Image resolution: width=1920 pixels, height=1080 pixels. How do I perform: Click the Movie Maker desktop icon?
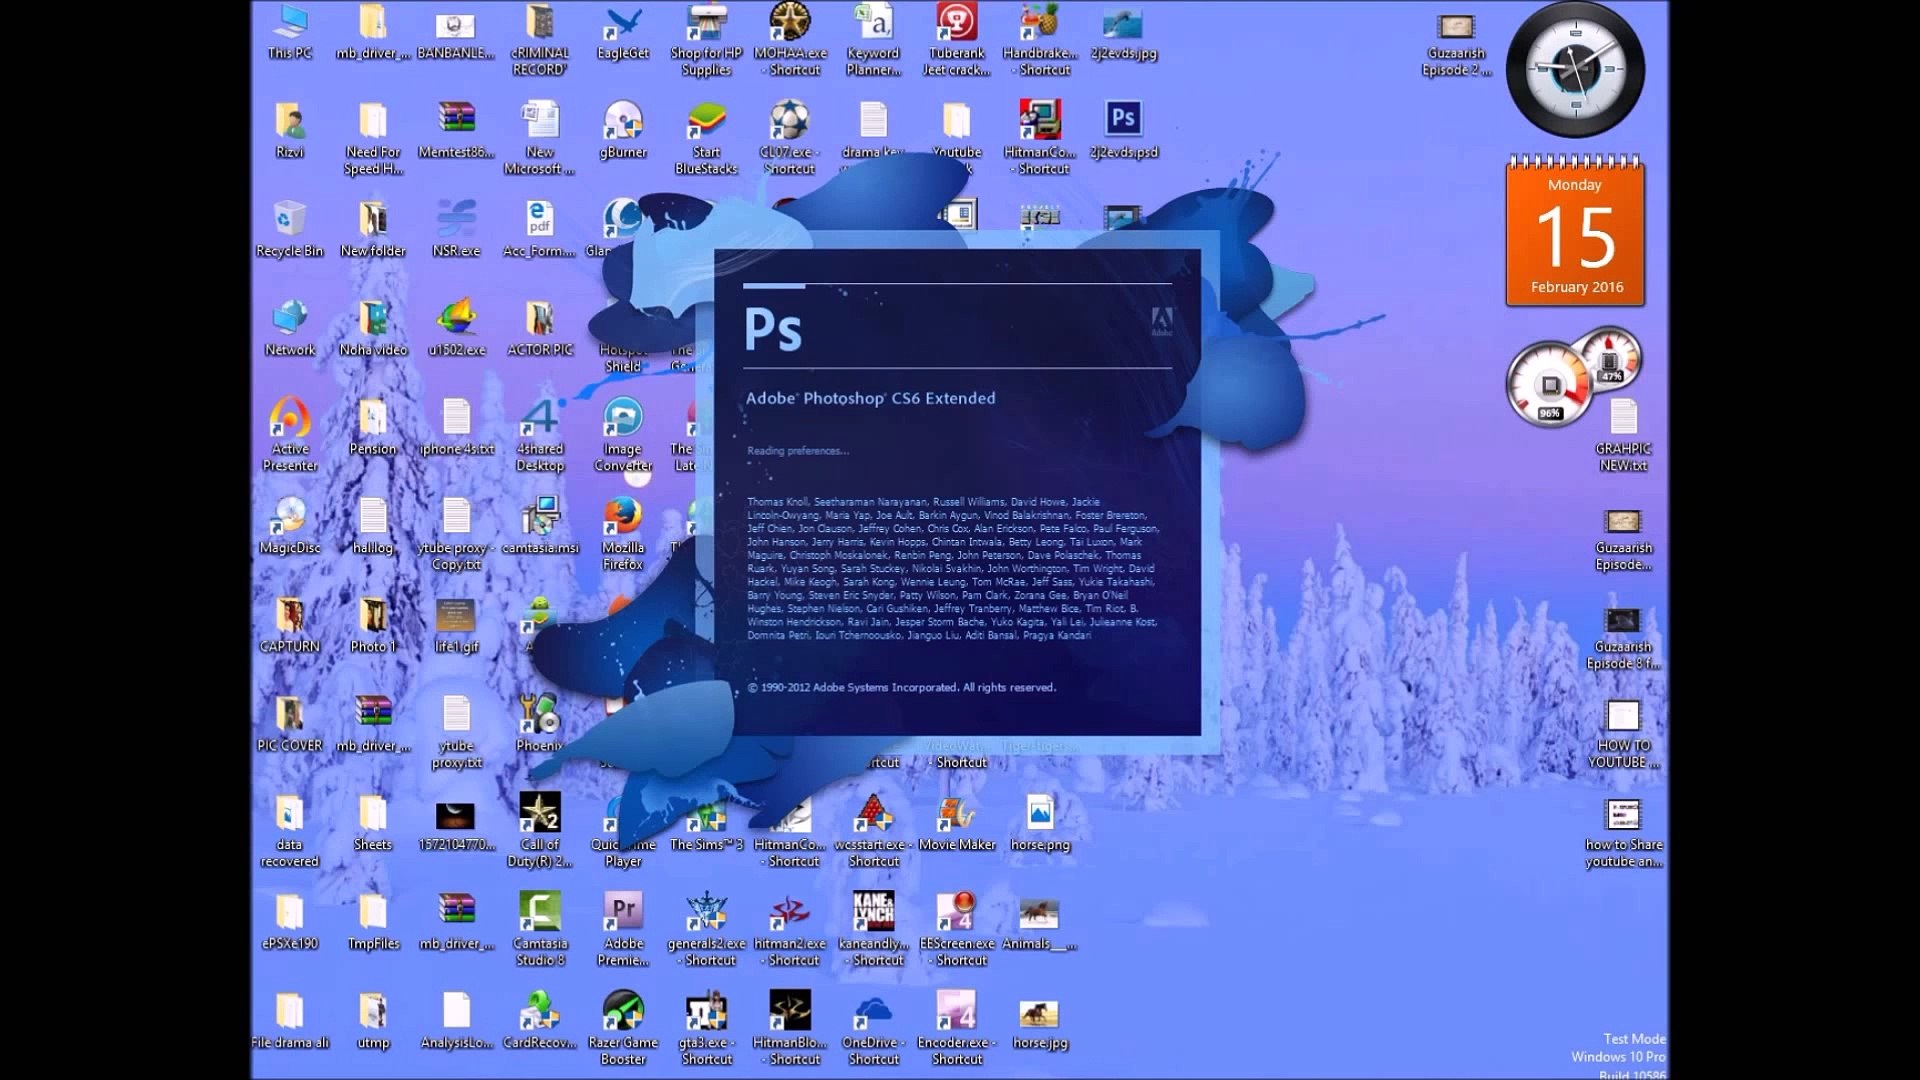(x=957, y=814)
